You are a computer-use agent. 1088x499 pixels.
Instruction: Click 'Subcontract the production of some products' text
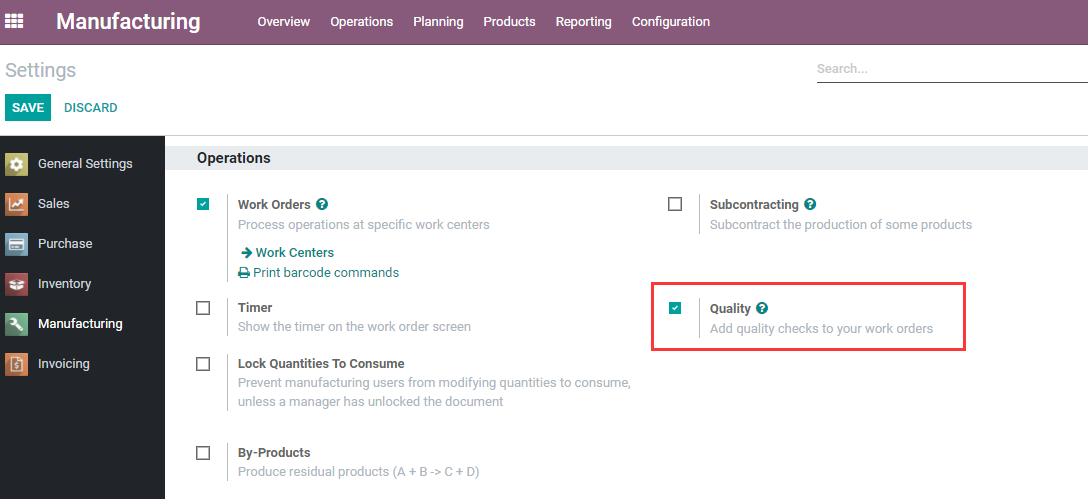[x=841, y=225]
